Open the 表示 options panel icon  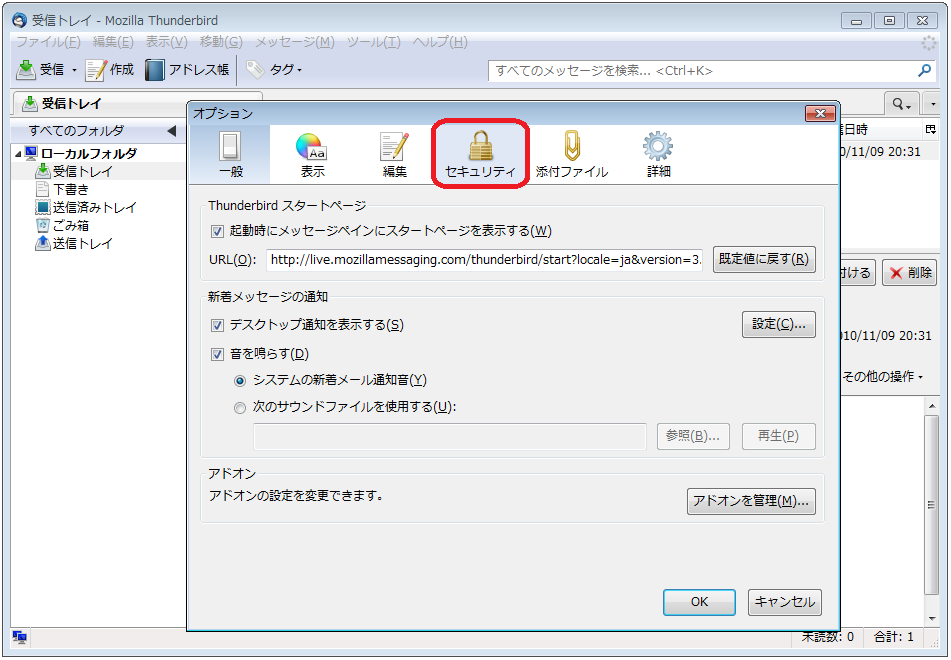point(312,155)
